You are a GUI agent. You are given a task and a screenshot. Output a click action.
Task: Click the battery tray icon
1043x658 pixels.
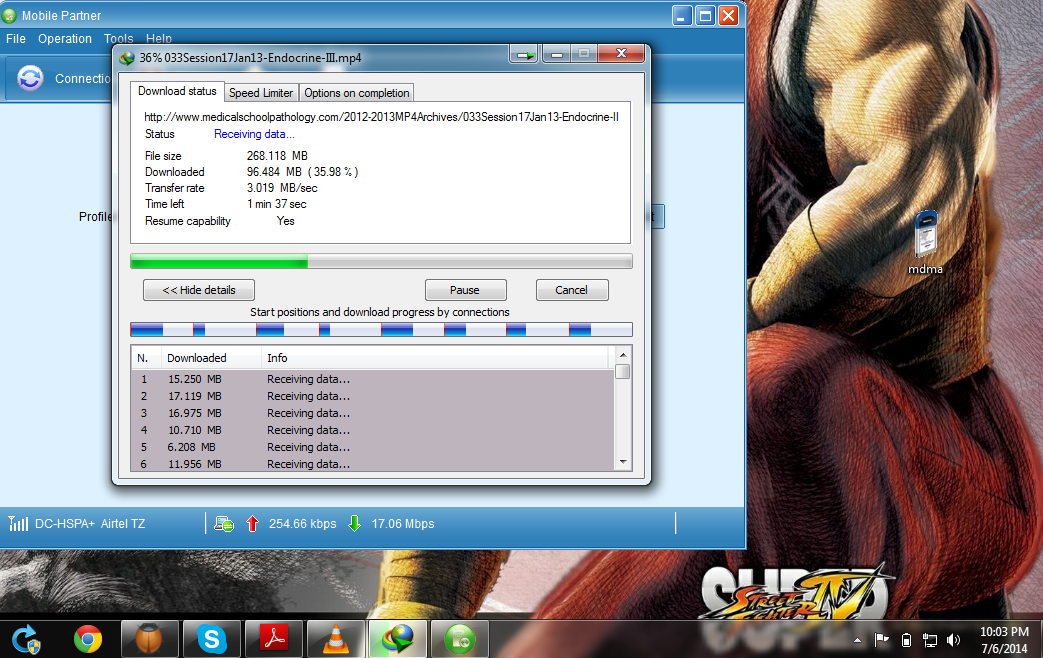[x=906, y=640]
